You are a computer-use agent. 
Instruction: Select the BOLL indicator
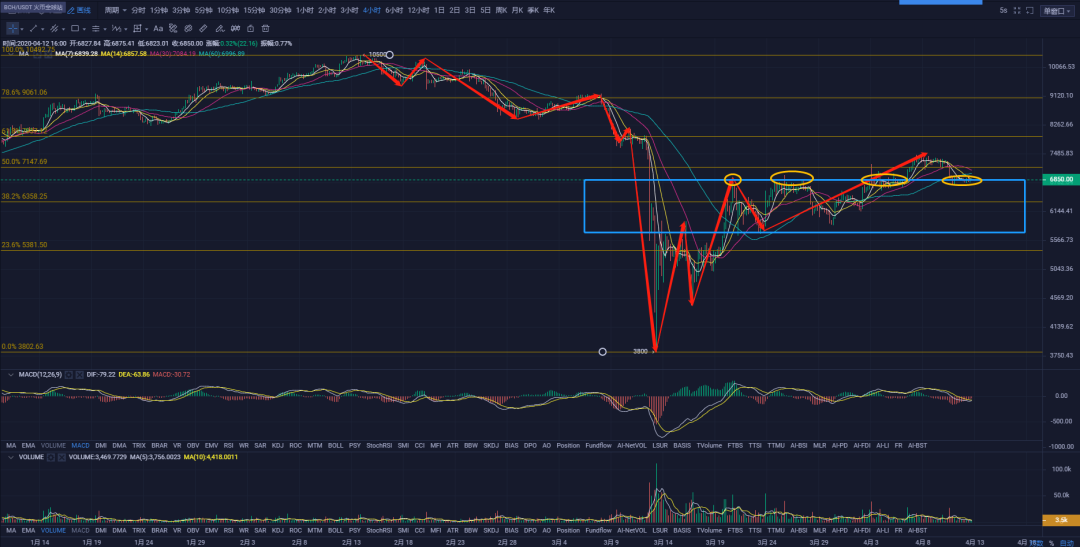click(335, 445)
